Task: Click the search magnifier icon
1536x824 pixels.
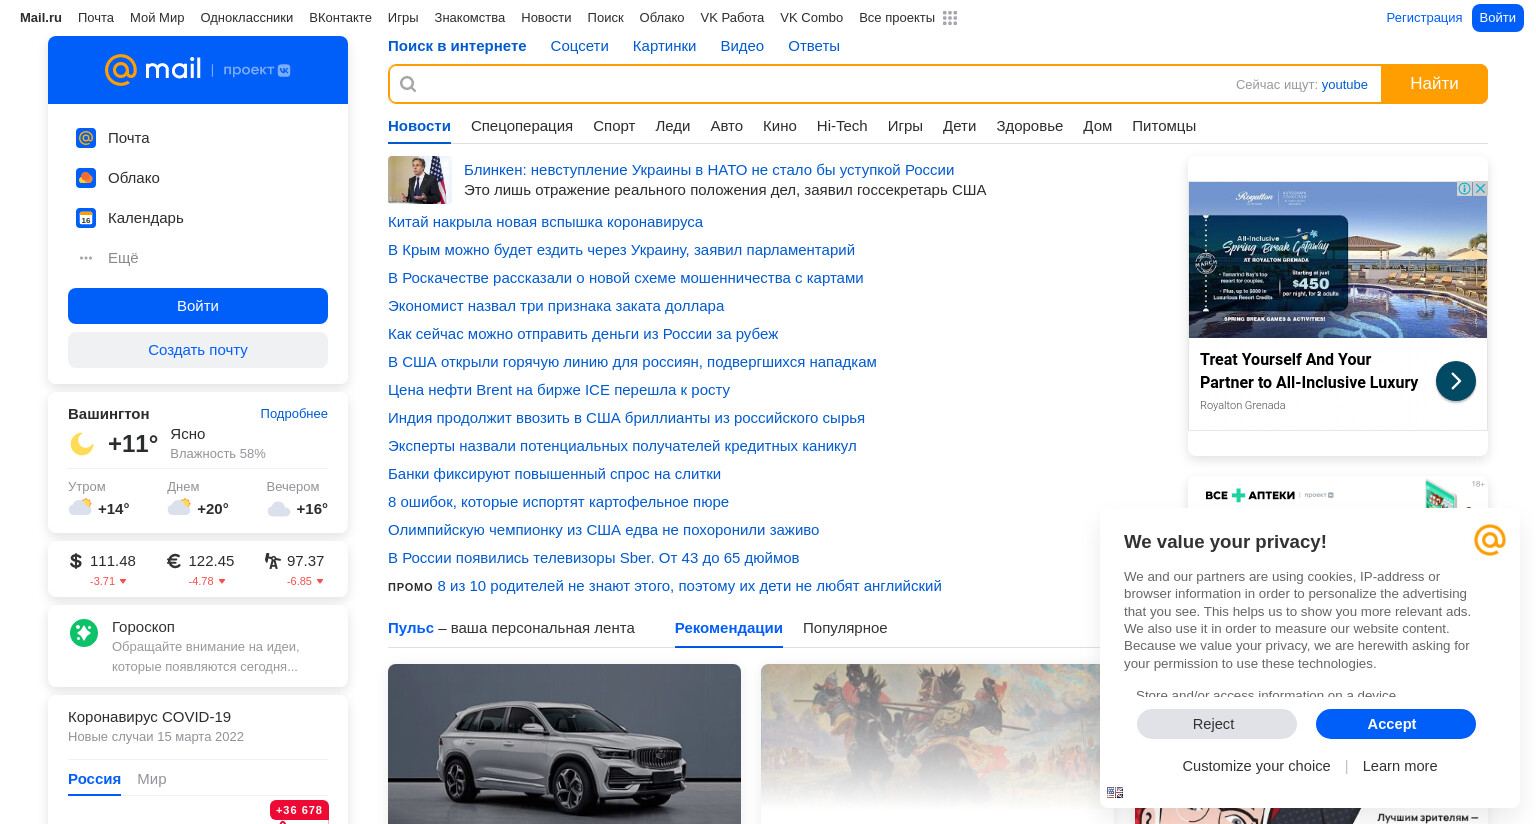Action: (x=408, y=84)
